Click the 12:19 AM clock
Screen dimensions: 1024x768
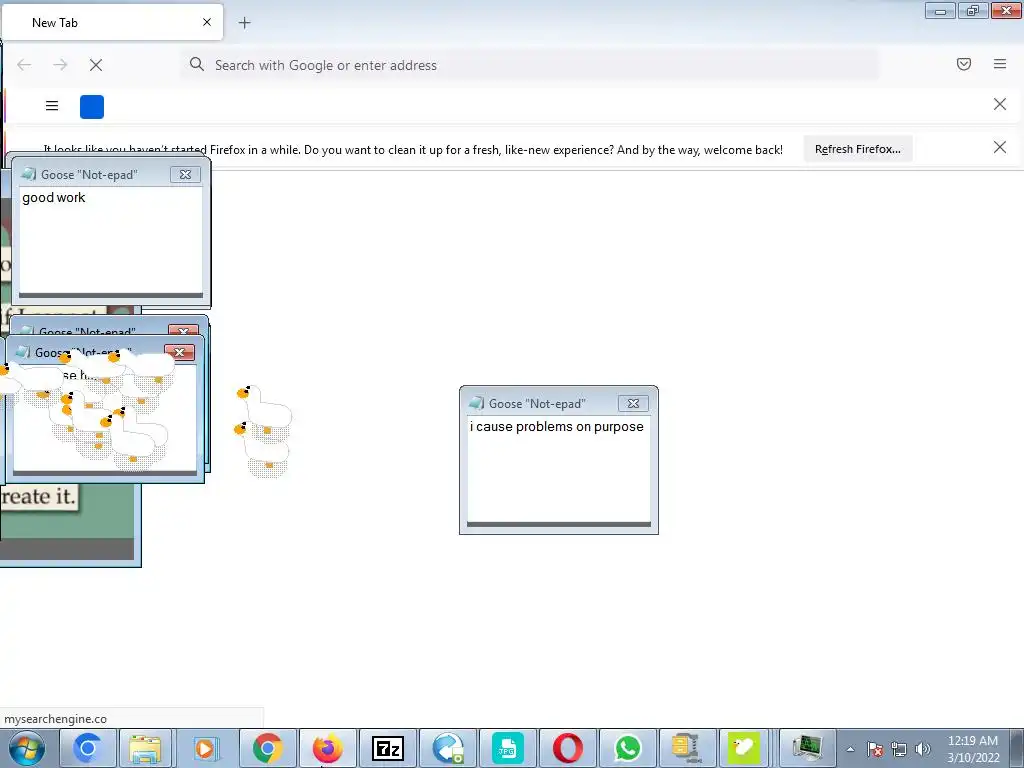point(973,741)
